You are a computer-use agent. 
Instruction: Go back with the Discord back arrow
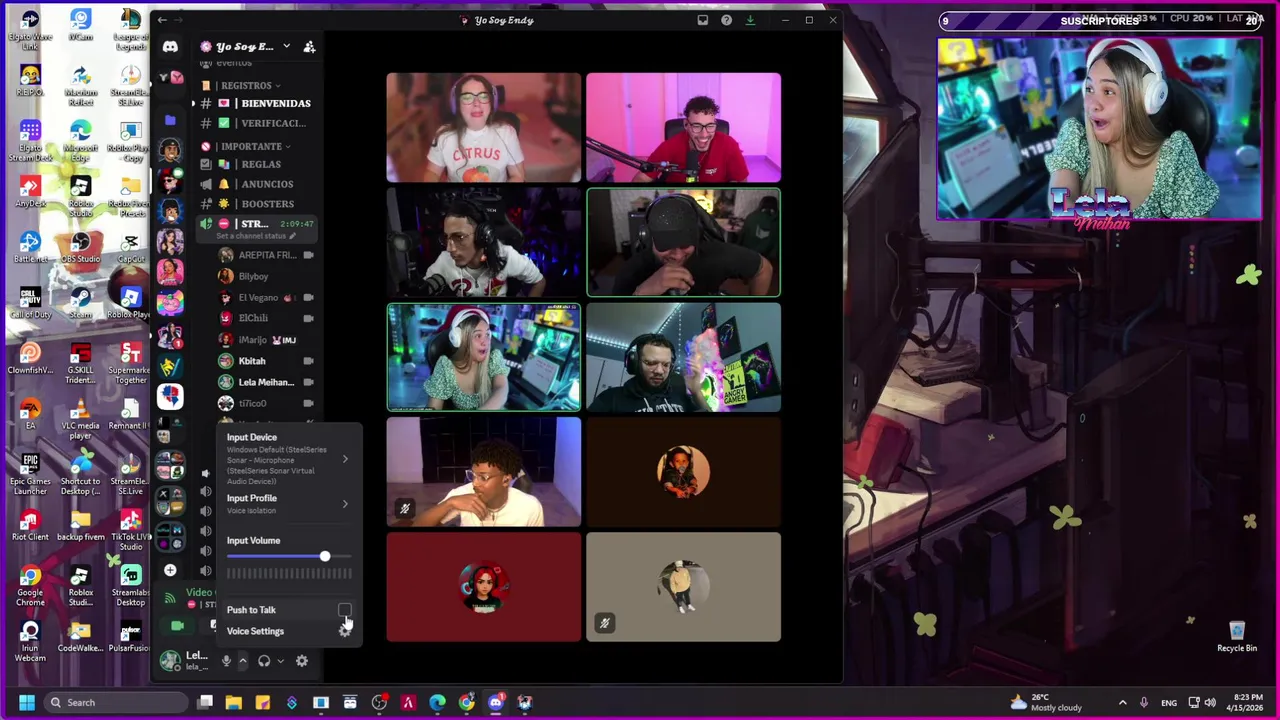[162, 20]
